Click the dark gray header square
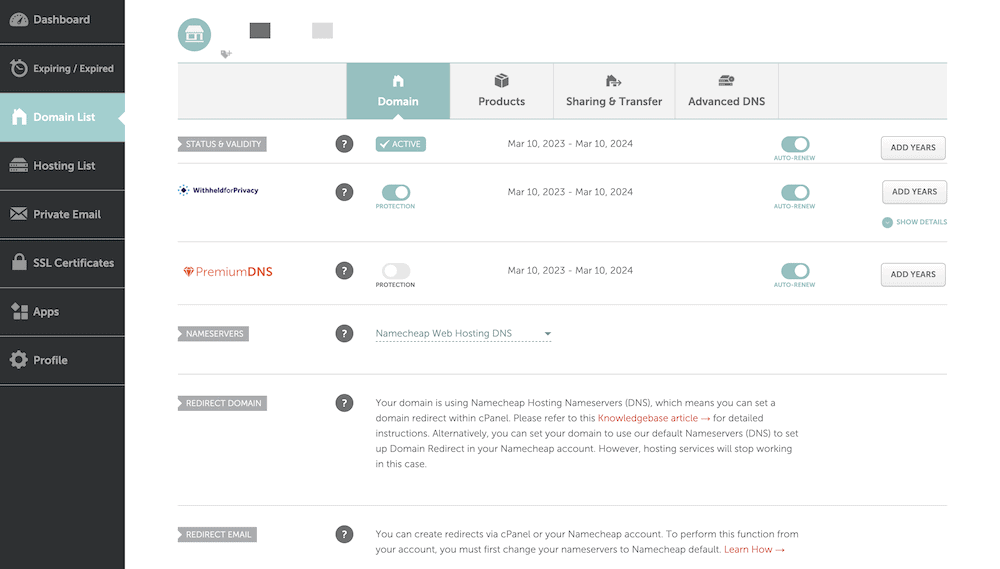This screenshot has width=1000, height=569. coord(260,31)
